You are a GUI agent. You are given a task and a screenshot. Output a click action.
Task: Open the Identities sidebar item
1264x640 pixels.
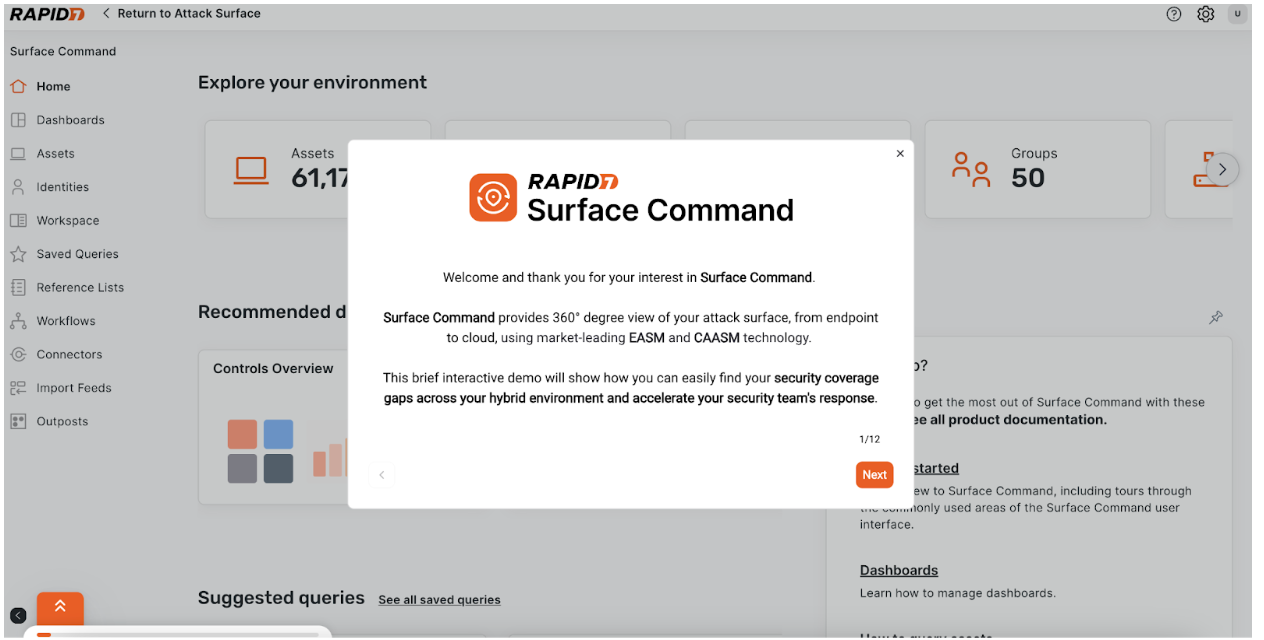point(62,187)
